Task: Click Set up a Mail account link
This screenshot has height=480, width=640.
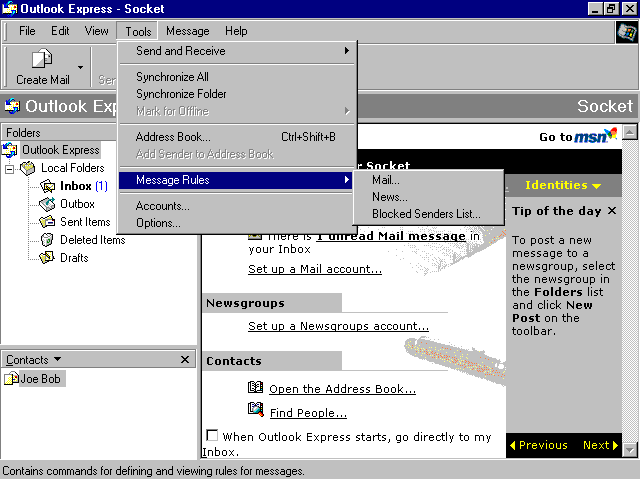Action: (x=315, y=269)
